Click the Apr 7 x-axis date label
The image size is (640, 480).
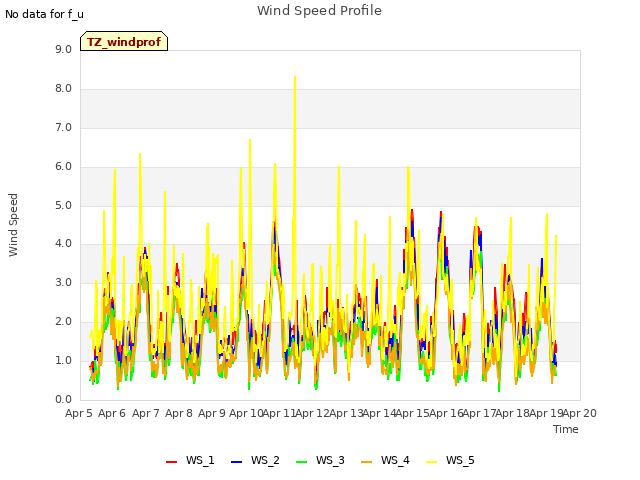pos(146,413)
